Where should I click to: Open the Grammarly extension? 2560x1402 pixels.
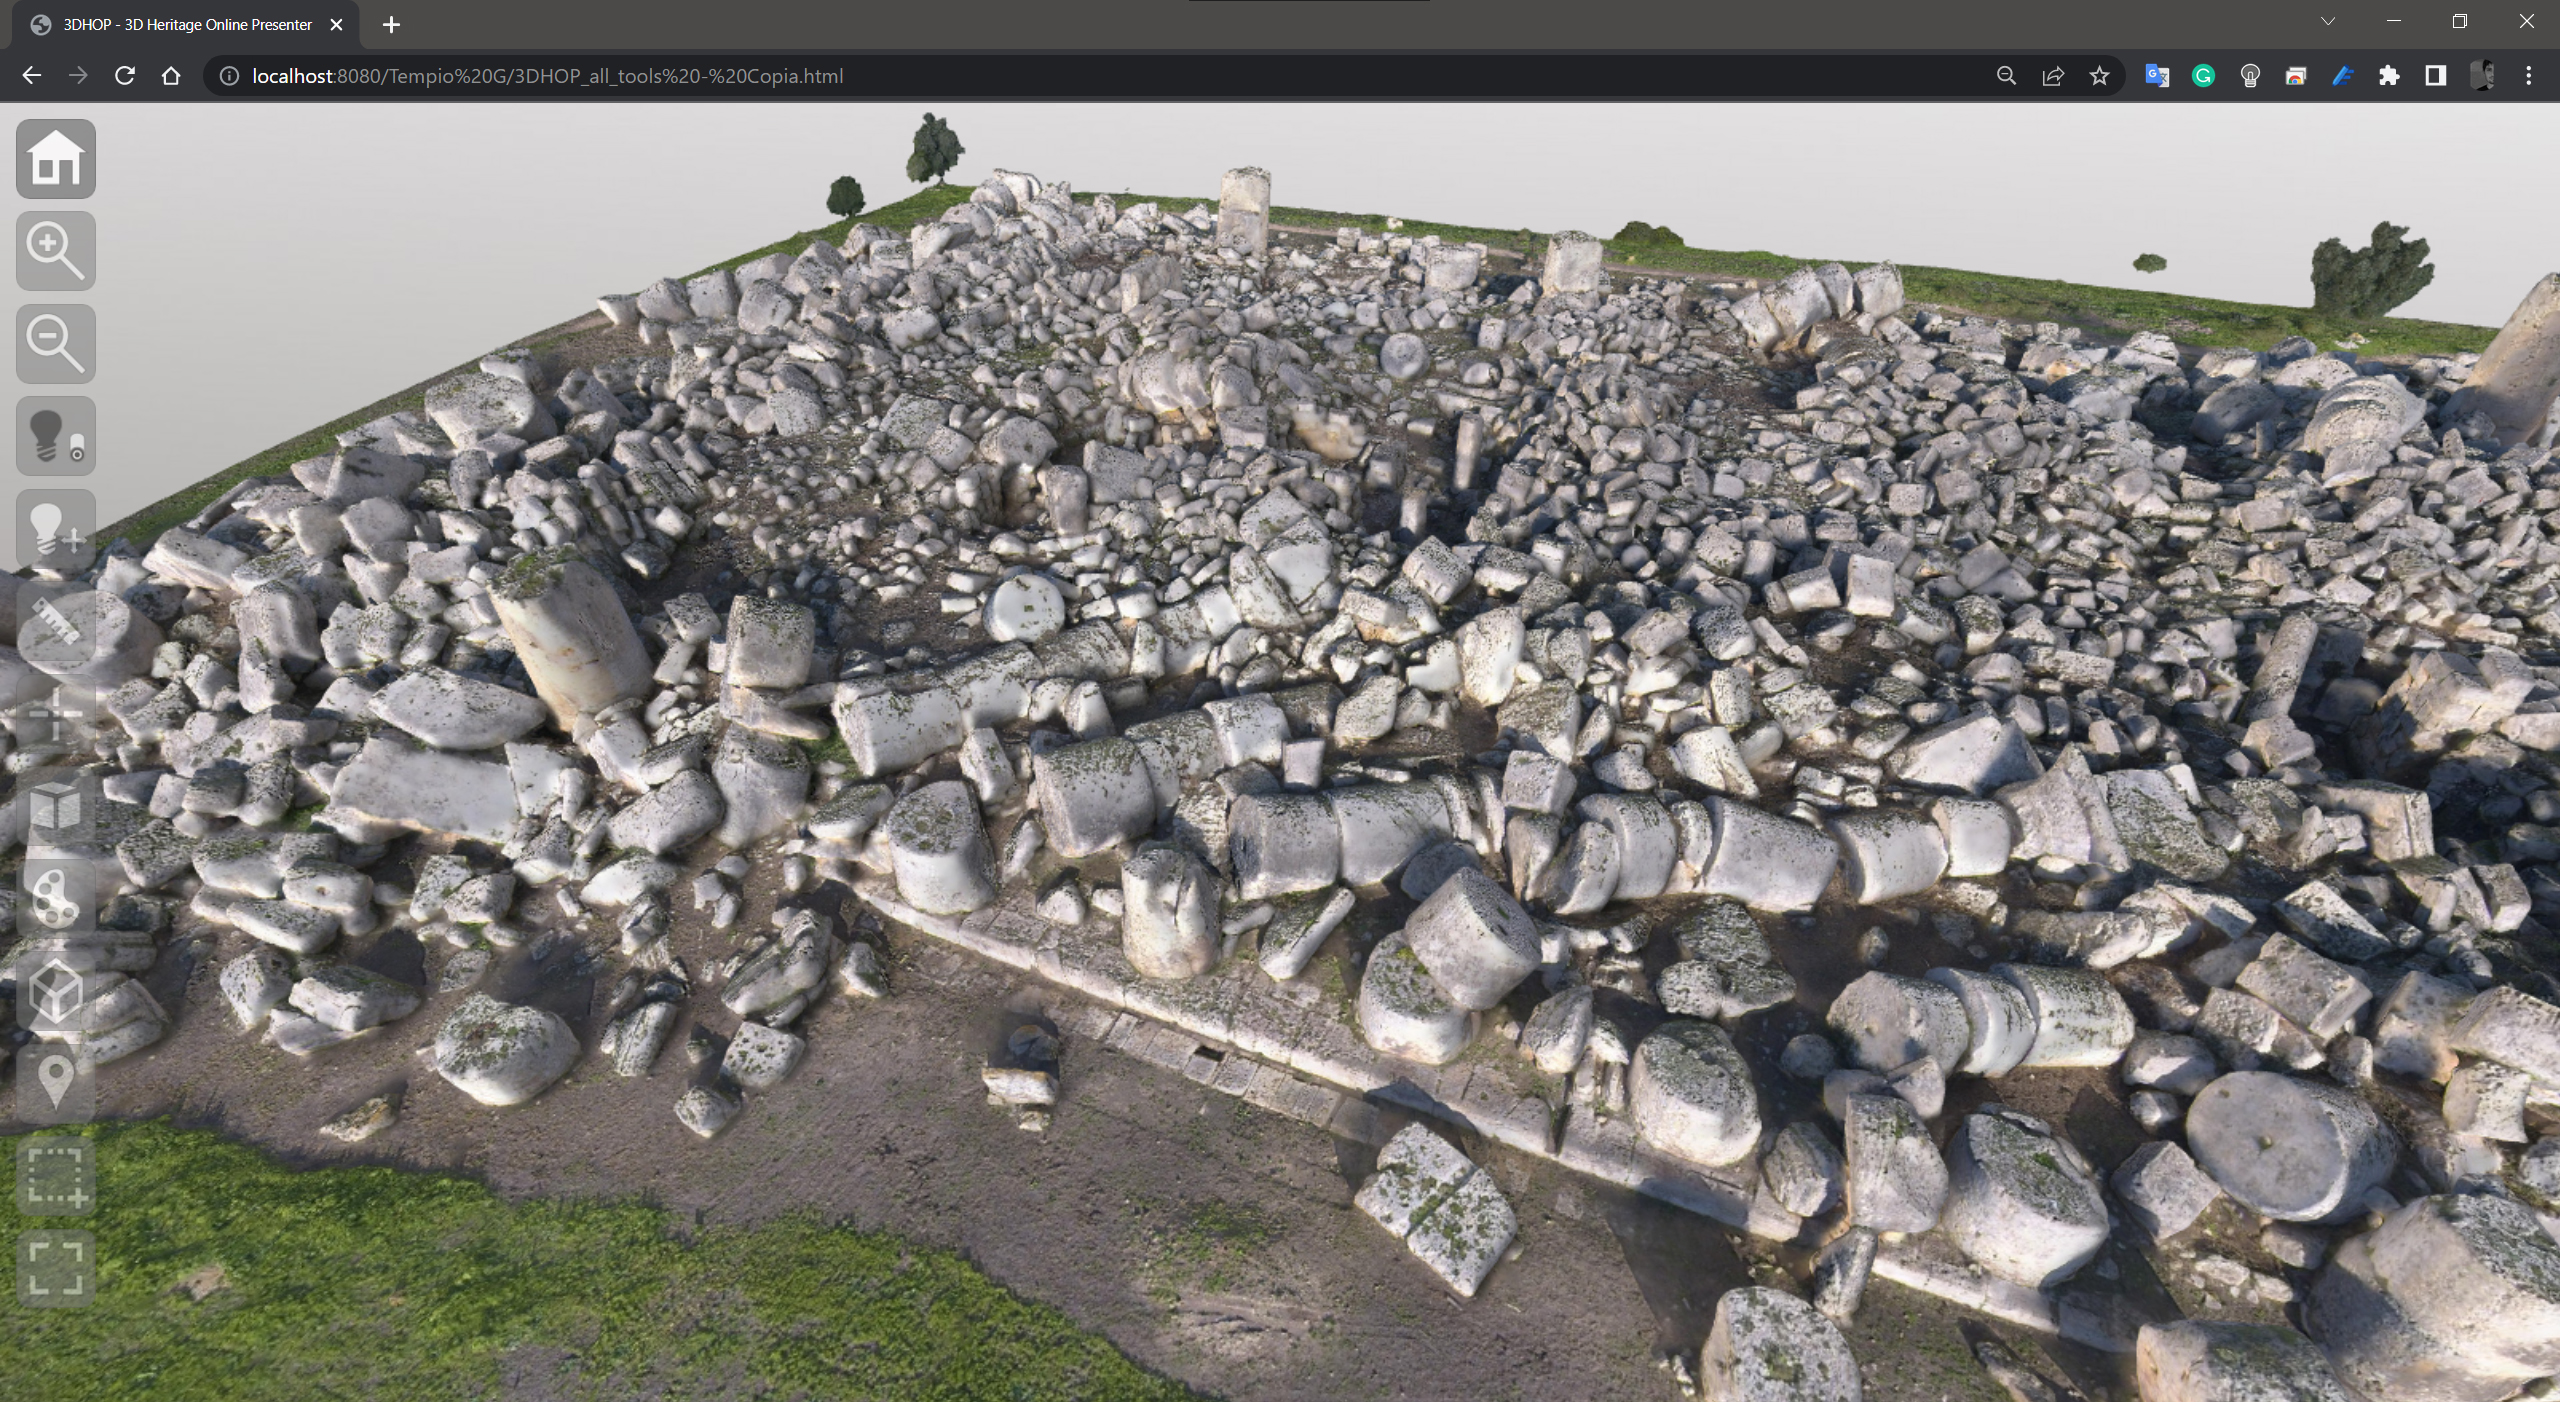(2203, 76)
